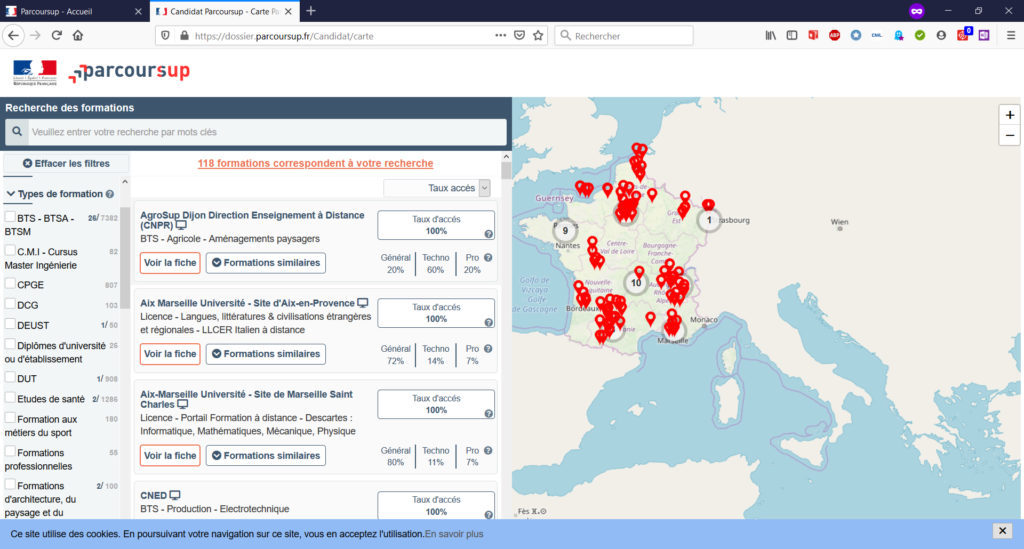Check the Formation aux métiers du sport filter
This screenshot has height=549, width=1024.
click(10, 418)
